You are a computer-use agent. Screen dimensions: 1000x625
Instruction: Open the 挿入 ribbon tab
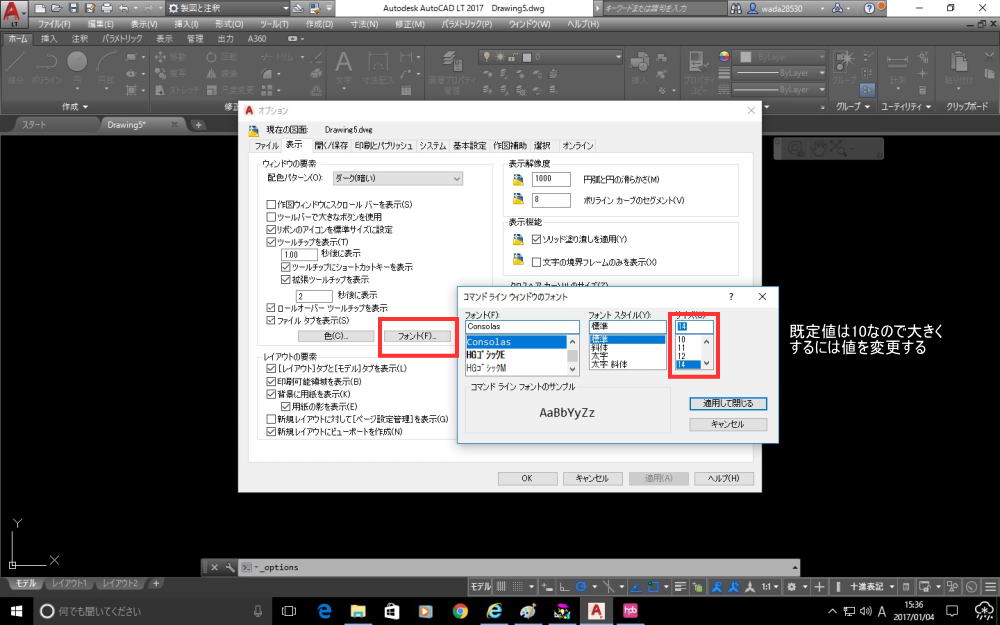click(x=49, y=39)
